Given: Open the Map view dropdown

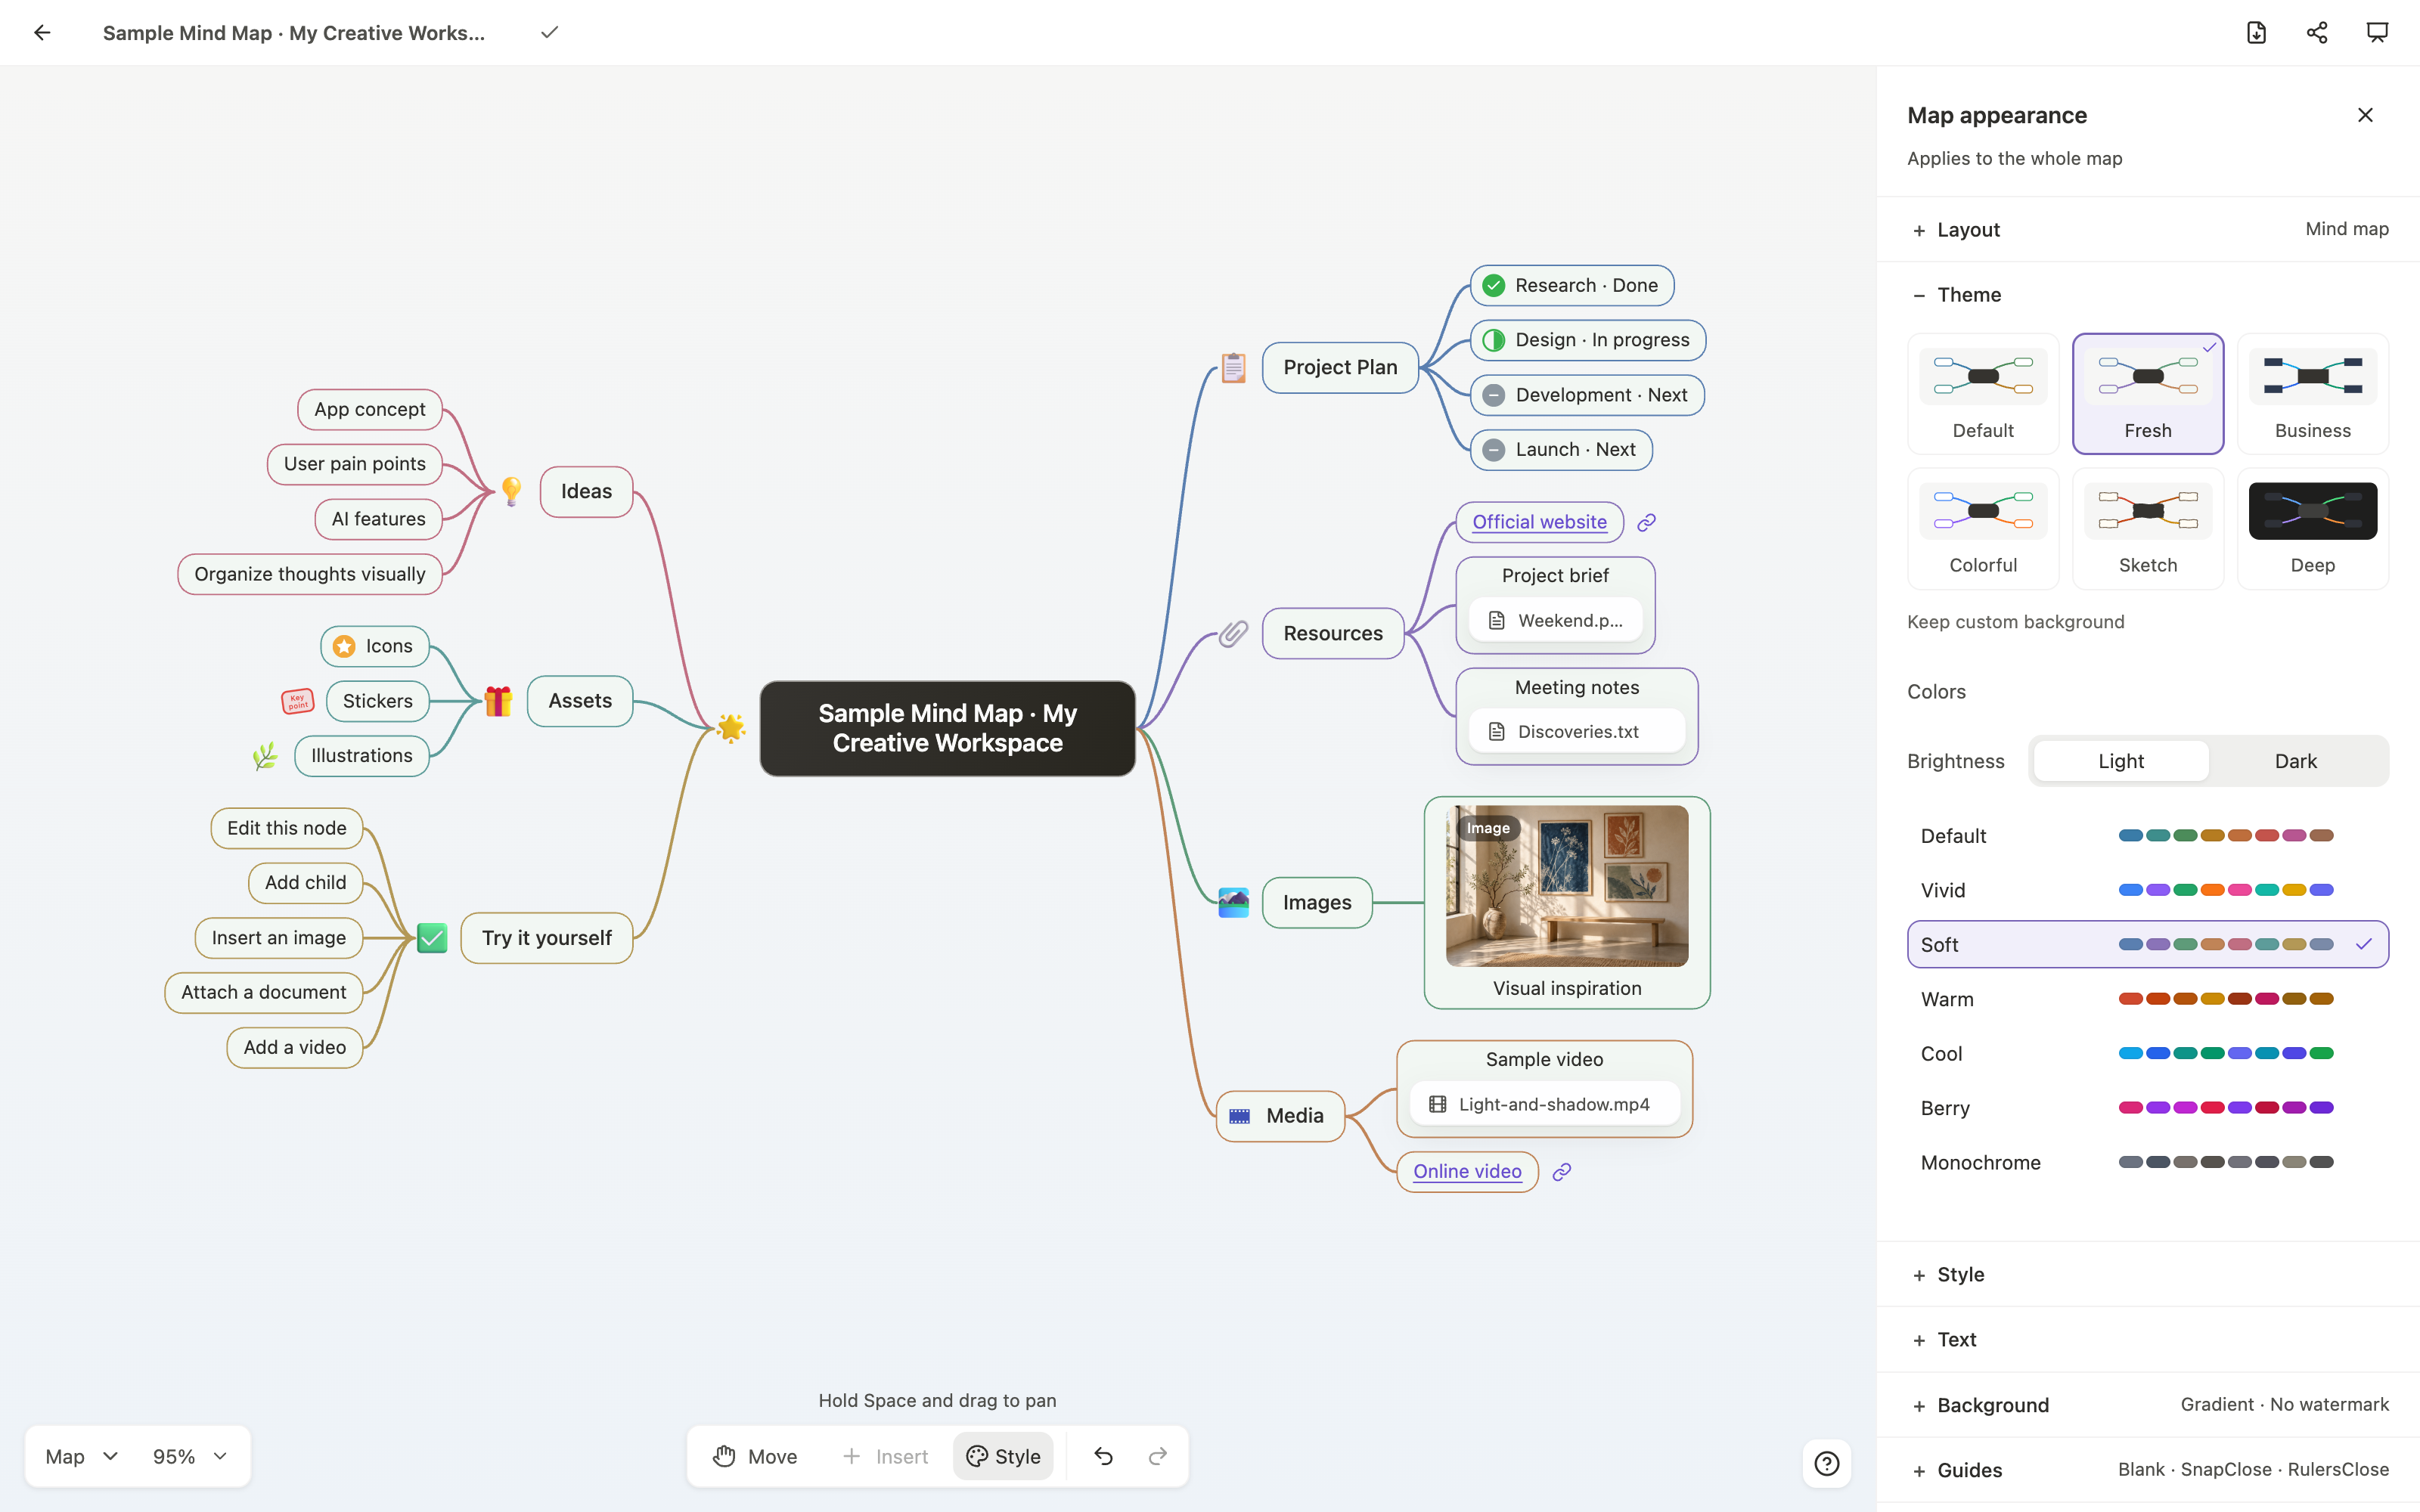Looking at the screenshot, I should coord(82,1456).
